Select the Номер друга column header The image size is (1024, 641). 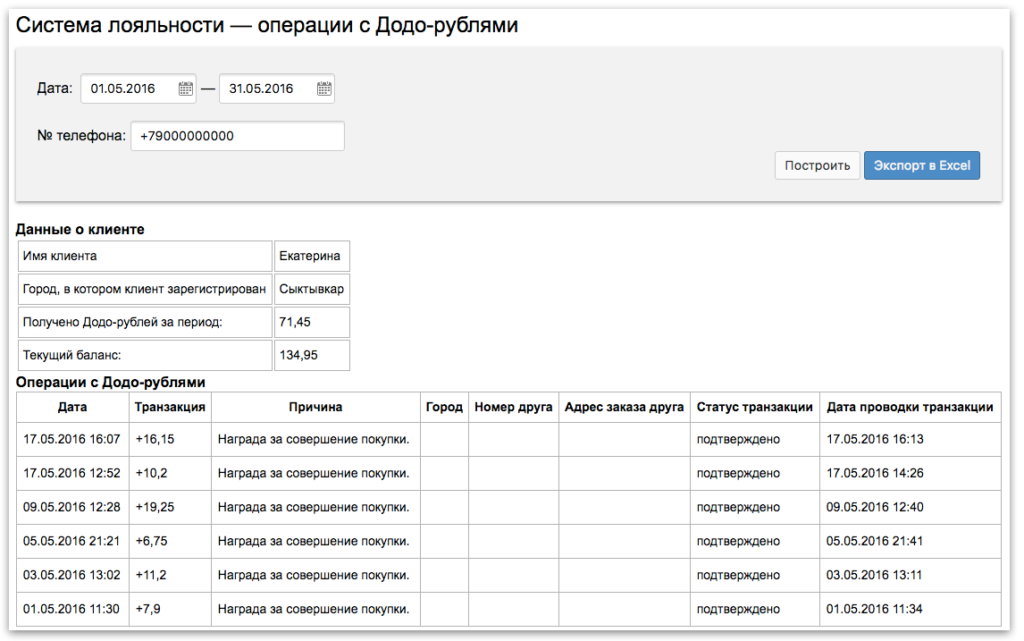[x=513, y=407]
